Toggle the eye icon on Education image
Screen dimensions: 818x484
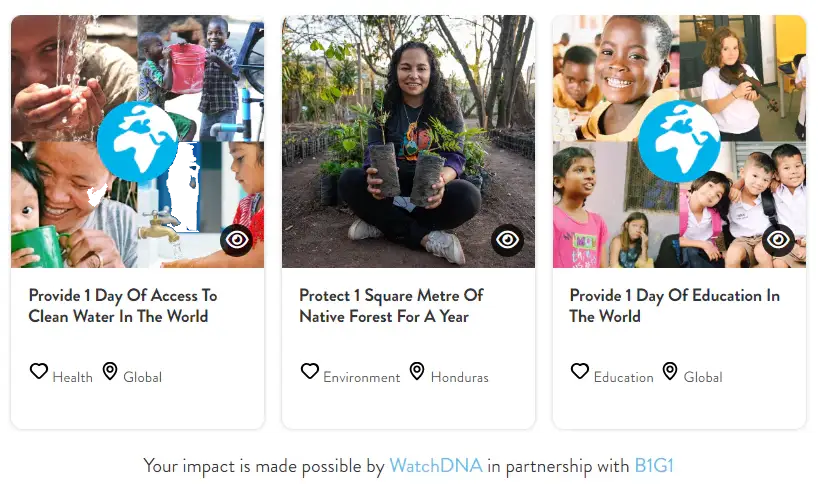[x=778, y=240]
